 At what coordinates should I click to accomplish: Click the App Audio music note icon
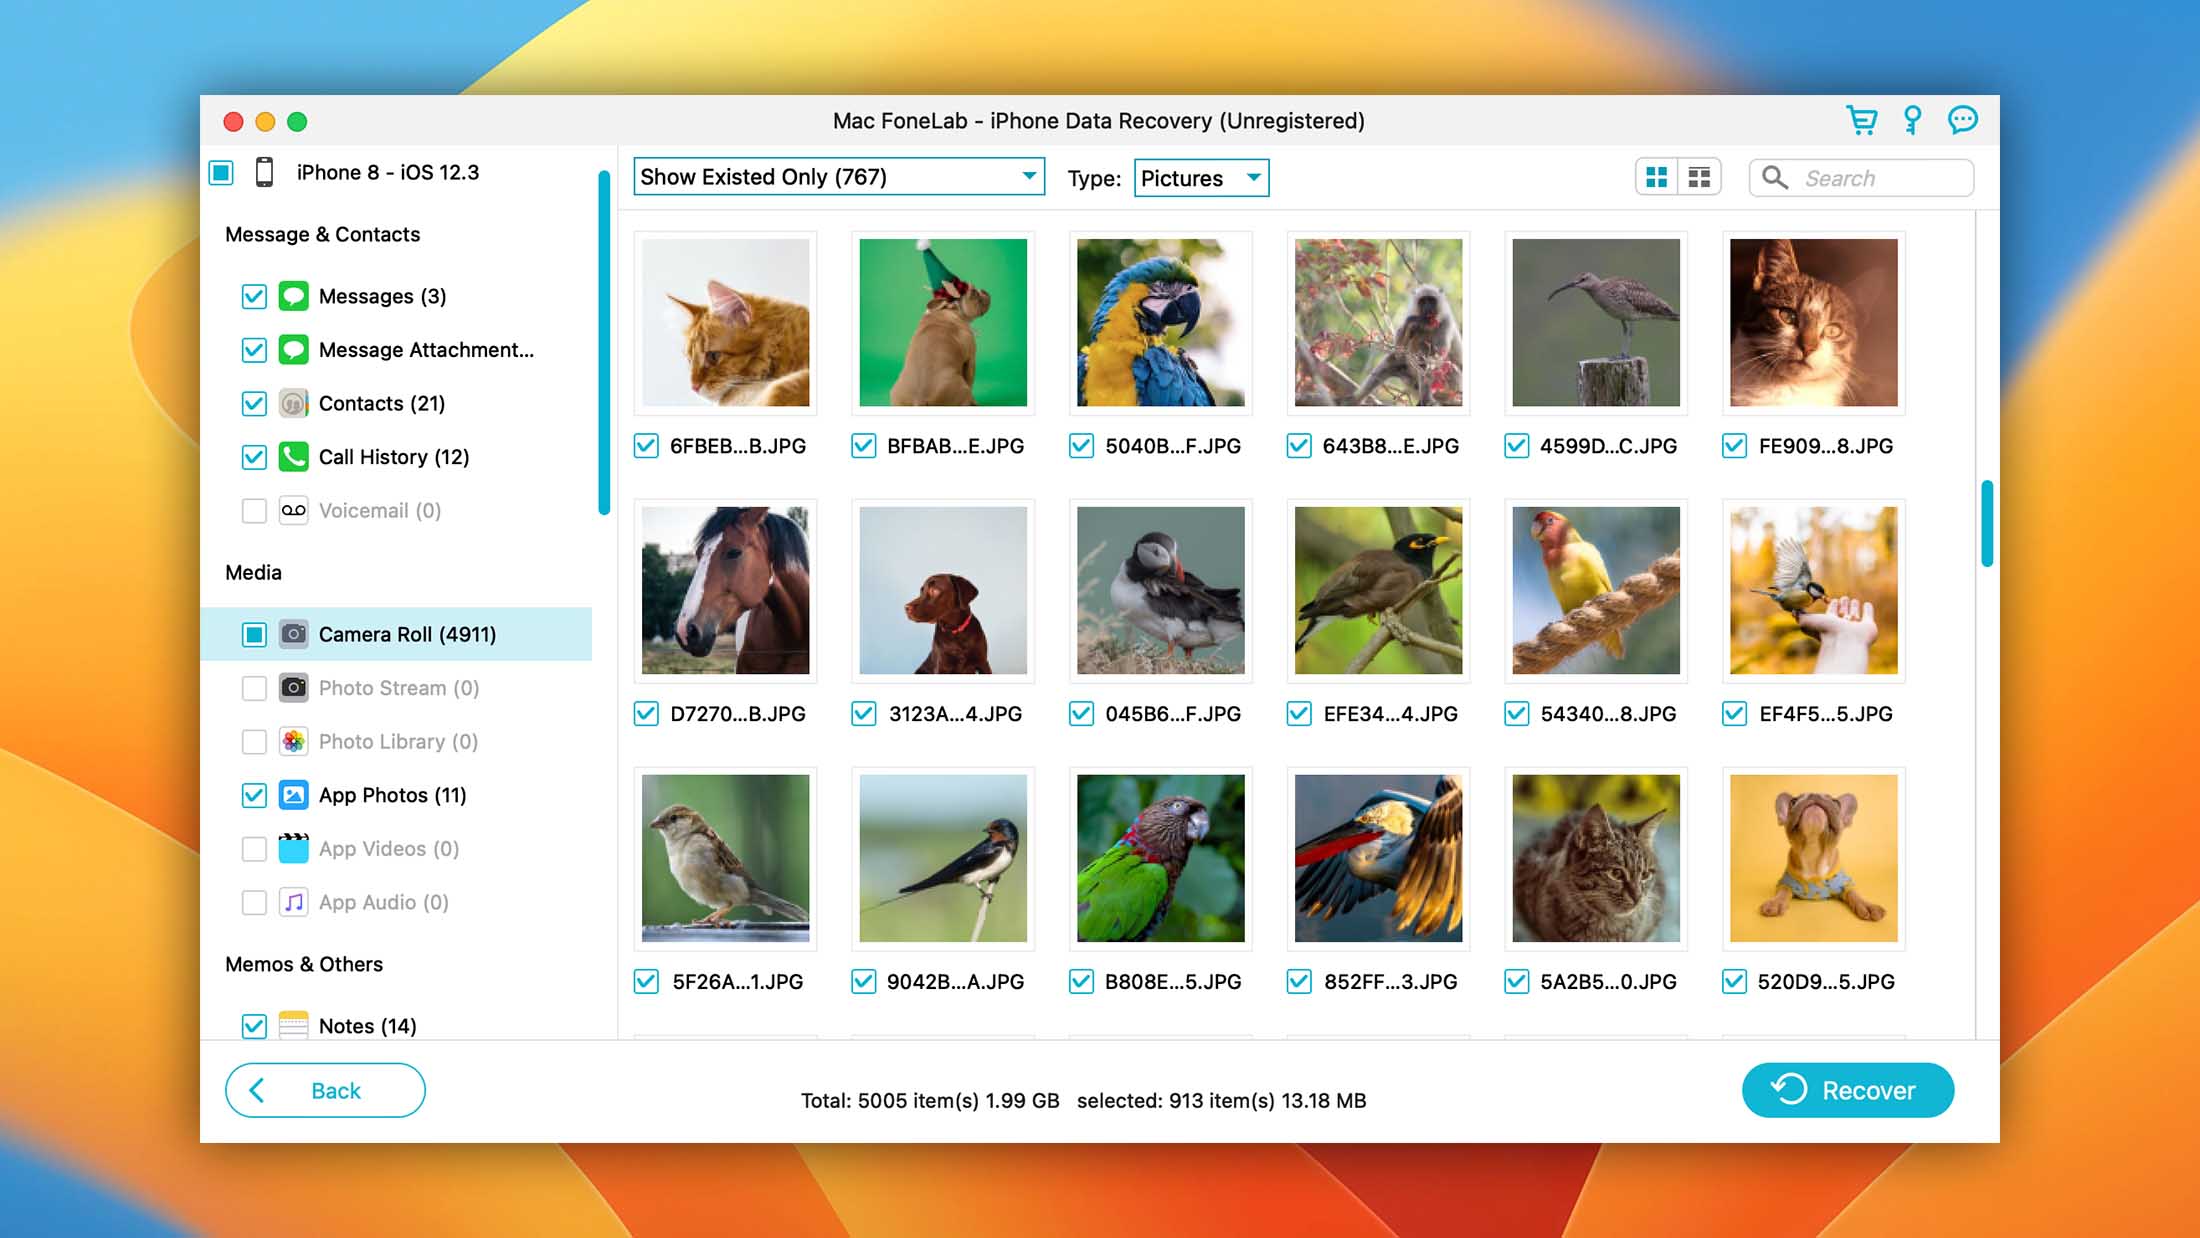pos(293,902)
